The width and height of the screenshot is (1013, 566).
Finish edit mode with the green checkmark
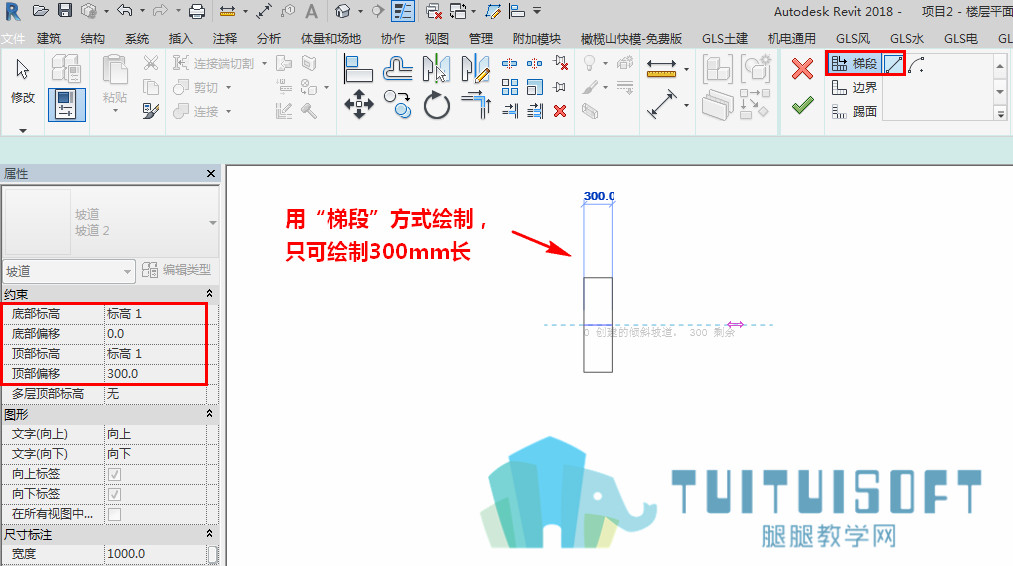point(802,105)
